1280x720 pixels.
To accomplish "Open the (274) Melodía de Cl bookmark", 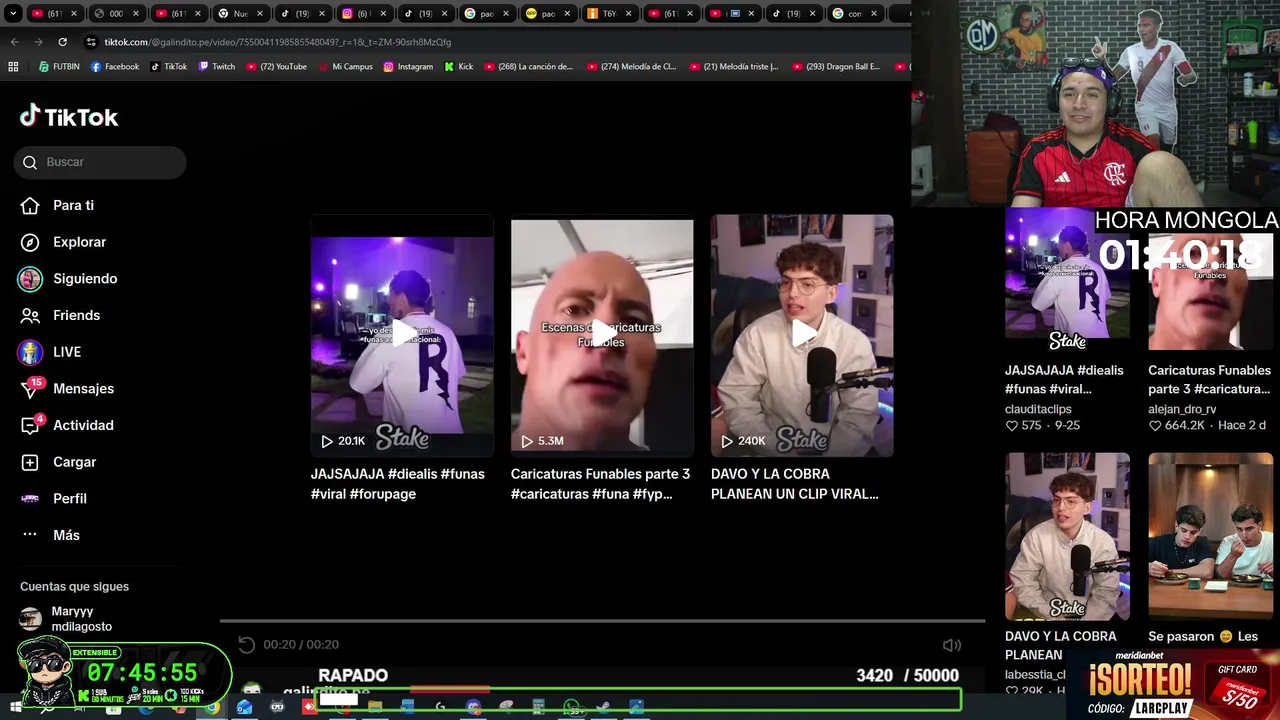I will coord(632,67).
